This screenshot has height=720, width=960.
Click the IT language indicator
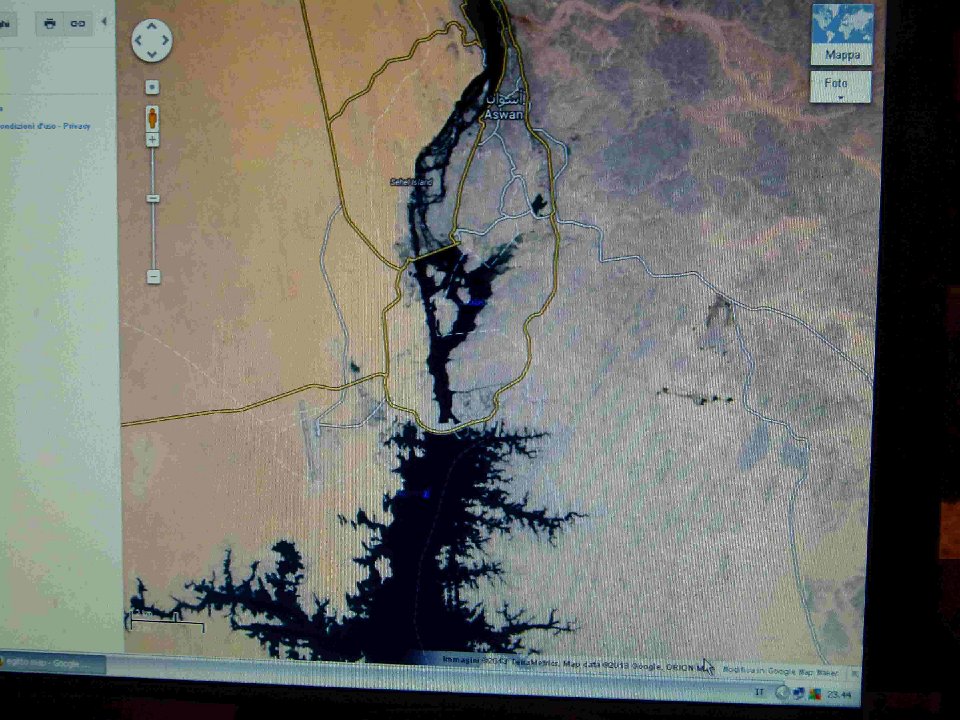pos(759,692)
